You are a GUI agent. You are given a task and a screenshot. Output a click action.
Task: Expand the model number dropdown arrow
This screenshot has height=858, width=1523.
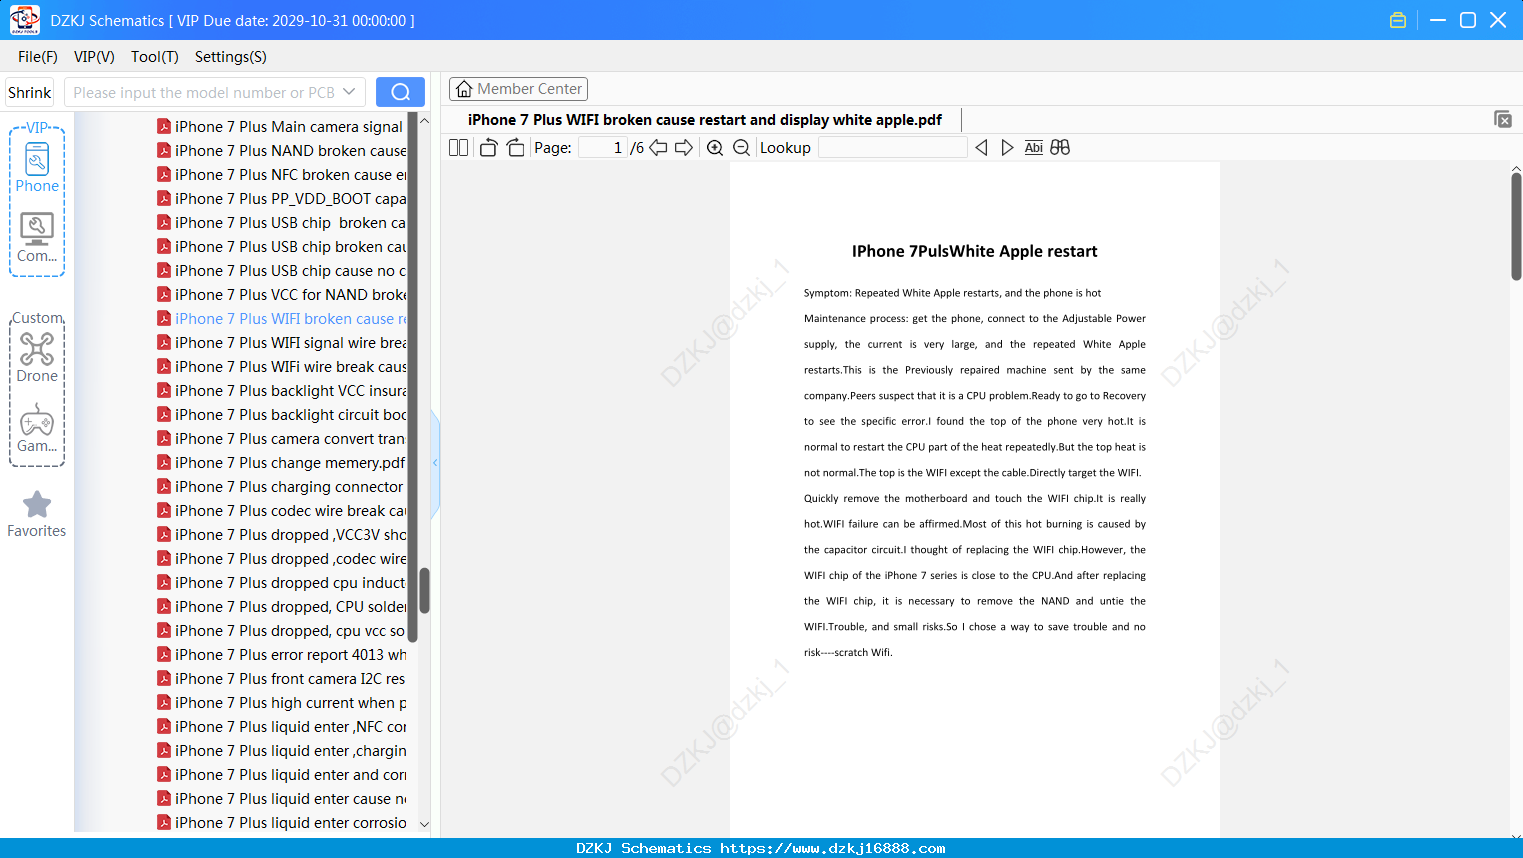[x=349, y=92]
